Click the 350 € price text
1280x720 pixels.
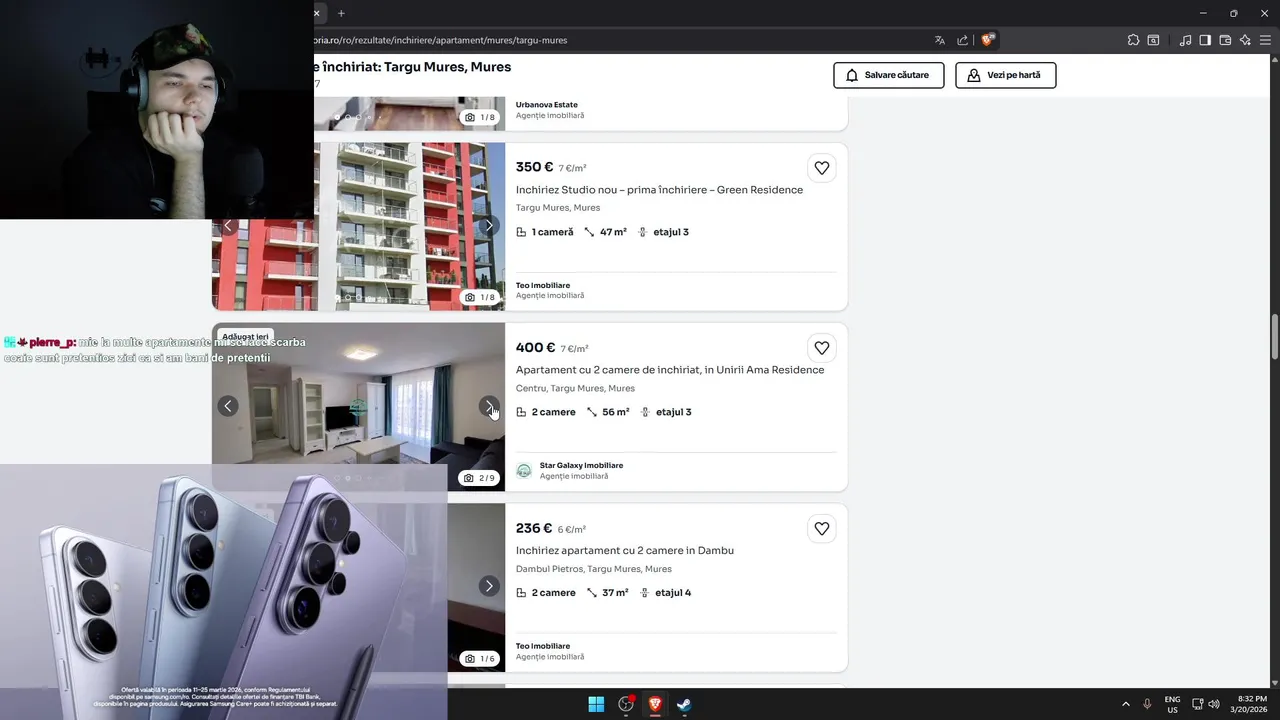534,167
